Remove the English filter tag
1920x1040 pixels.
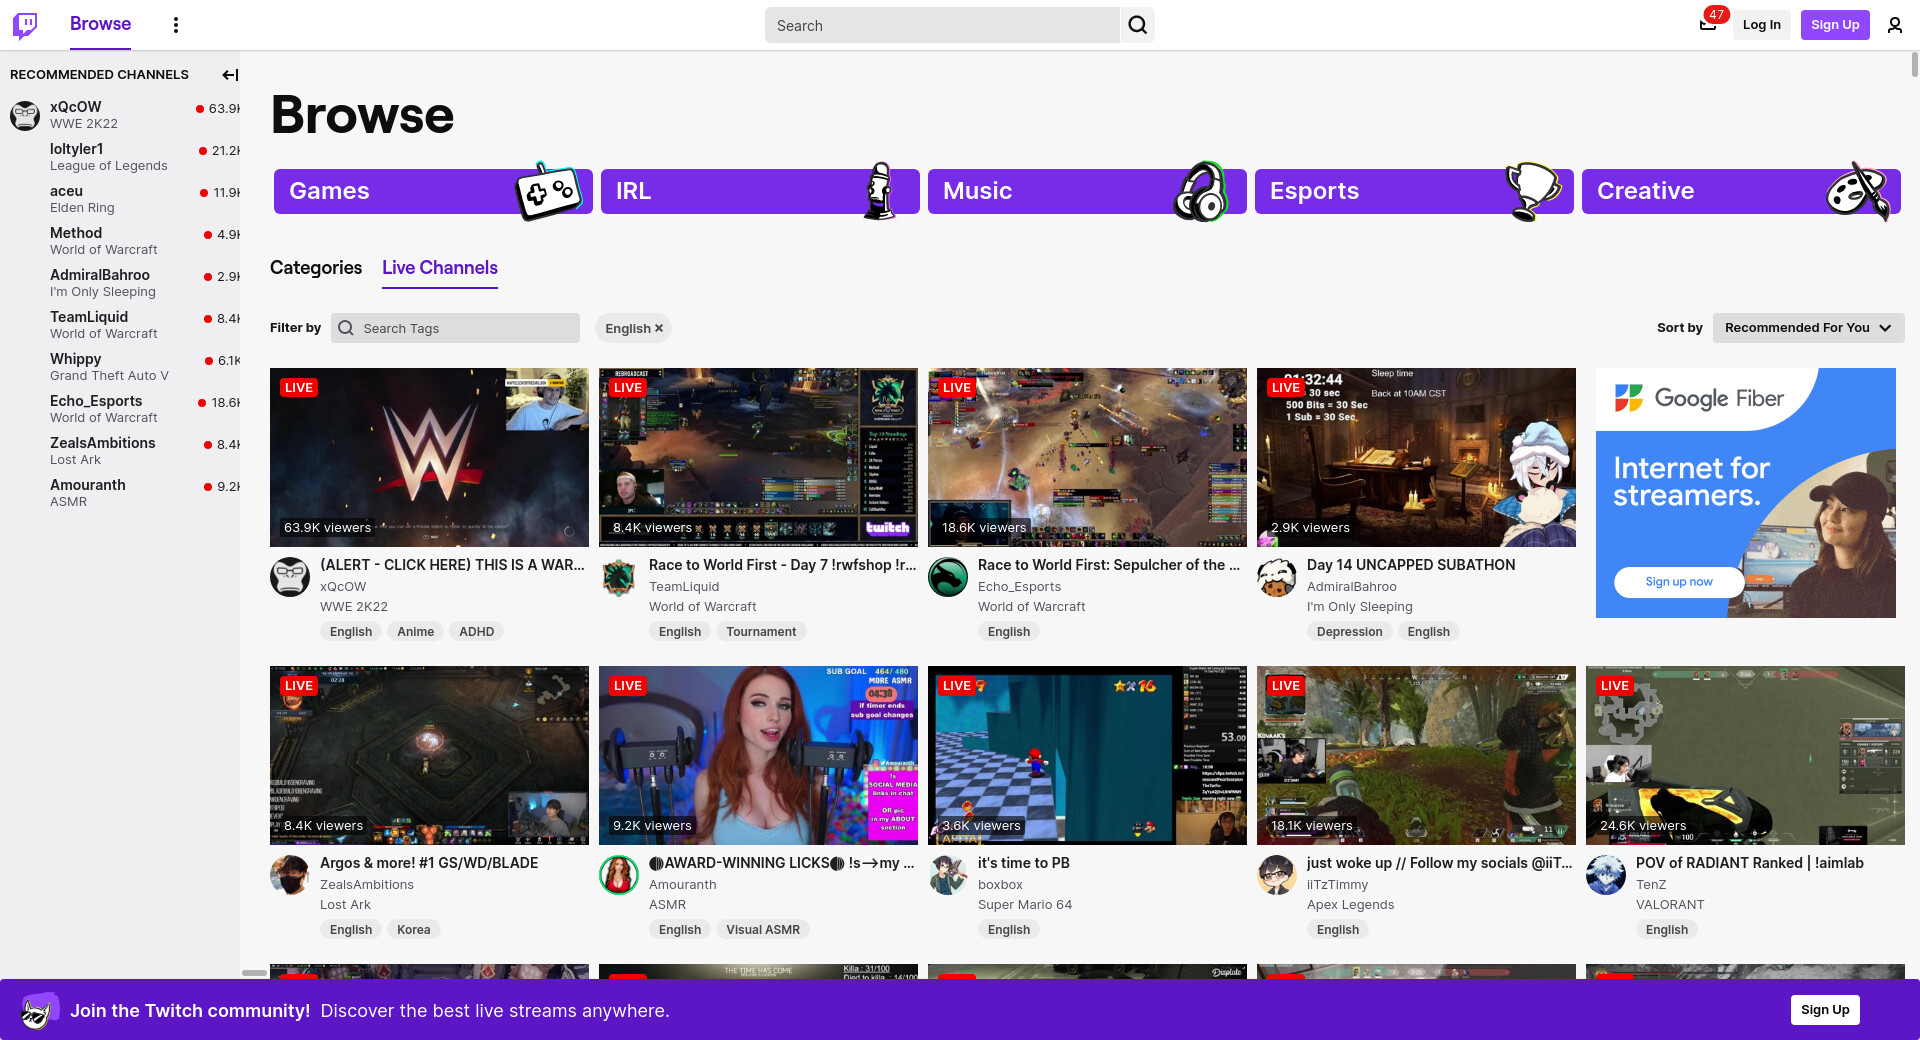point(659,328)
